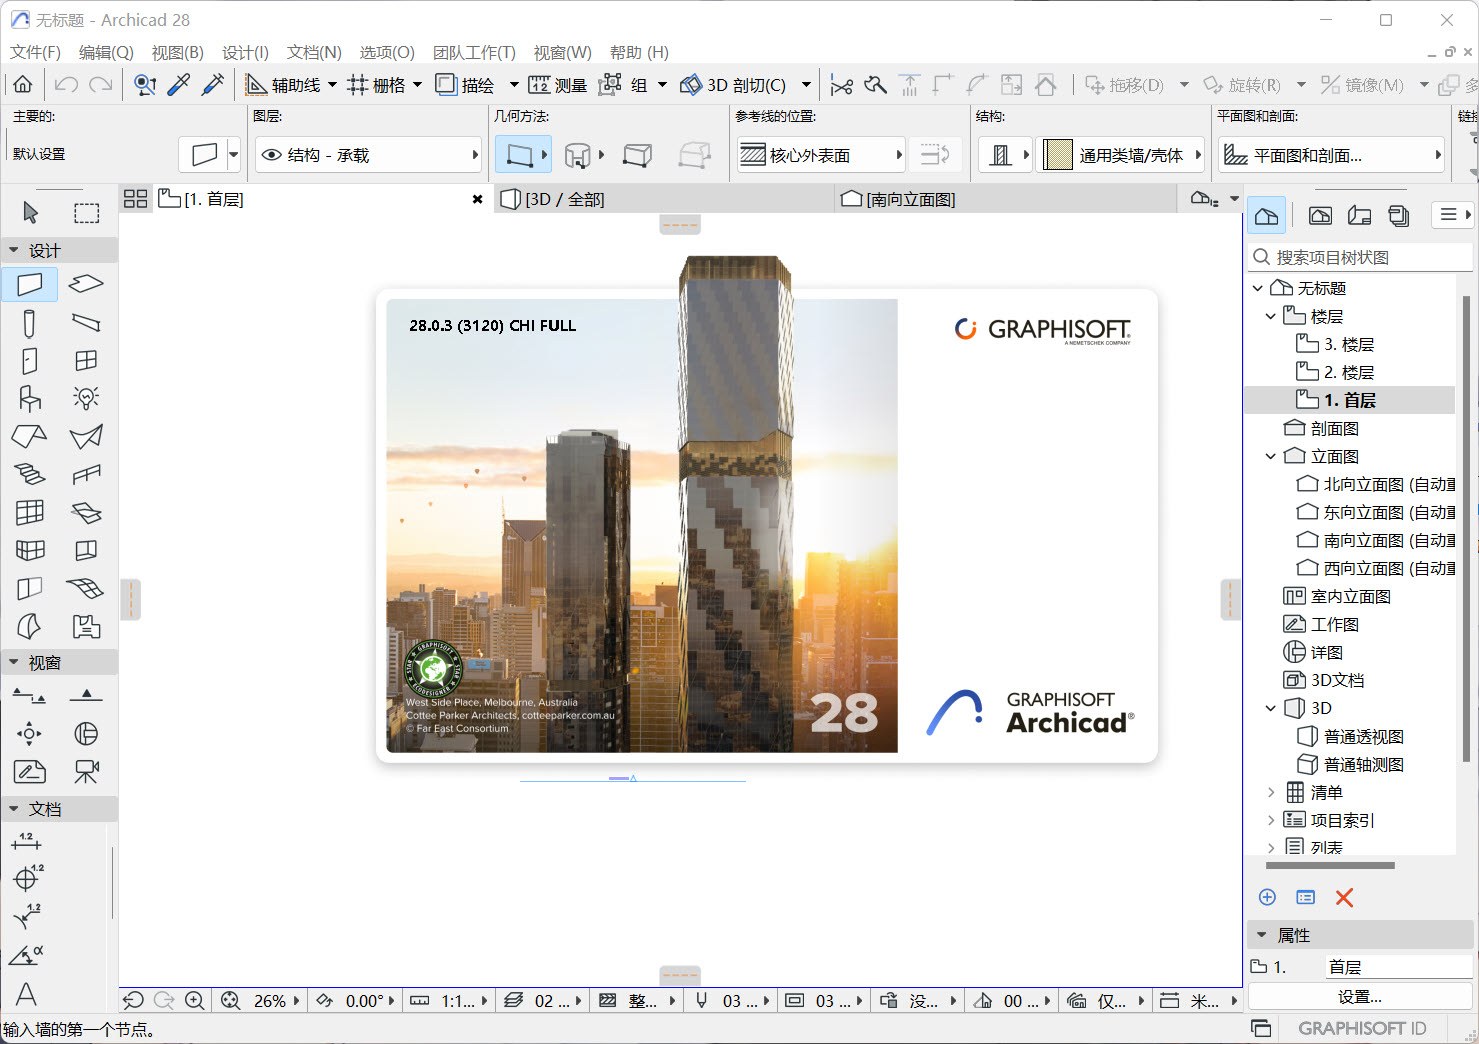
Task: Select the Zone tool
Action: click(87, 626)
